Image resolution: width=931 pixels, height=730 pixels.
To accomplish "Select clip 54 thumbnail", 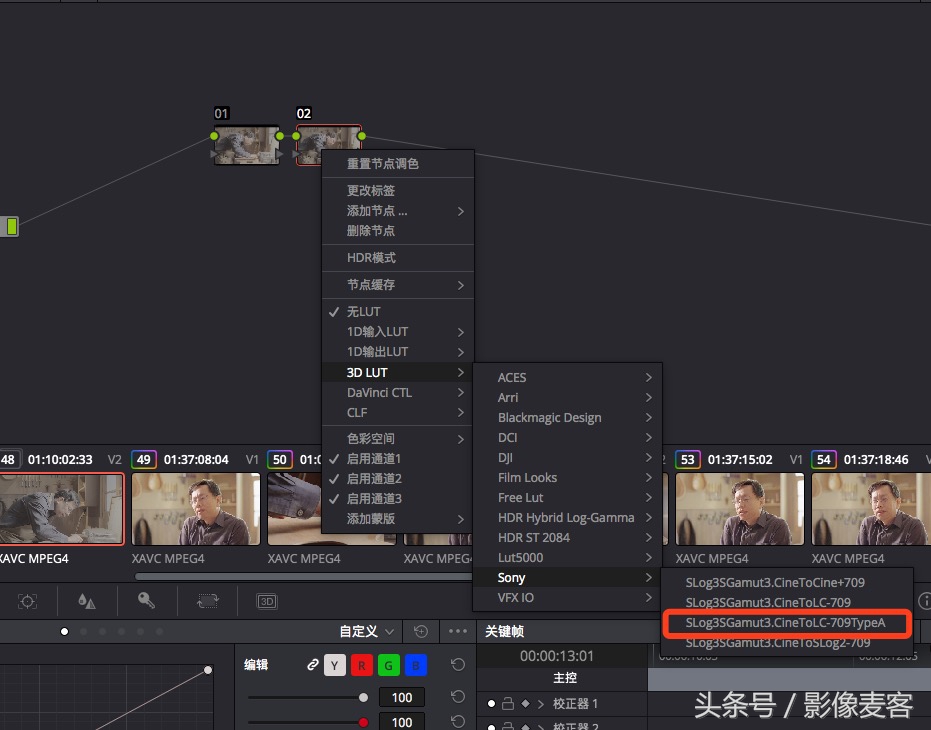I will 871,508.
